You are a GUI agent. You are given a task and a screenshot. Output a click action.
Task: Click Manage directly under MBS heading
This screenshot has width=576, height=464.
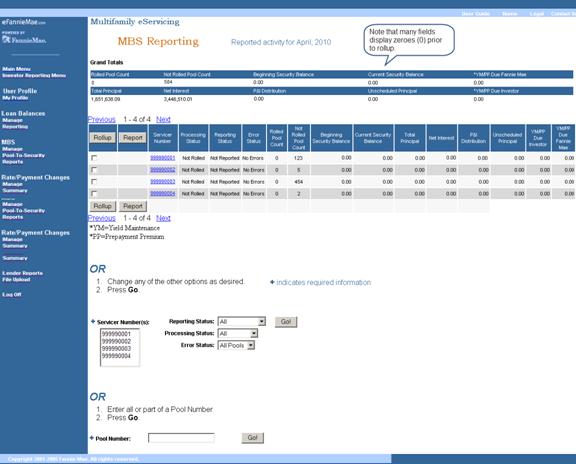click(12, 149)
